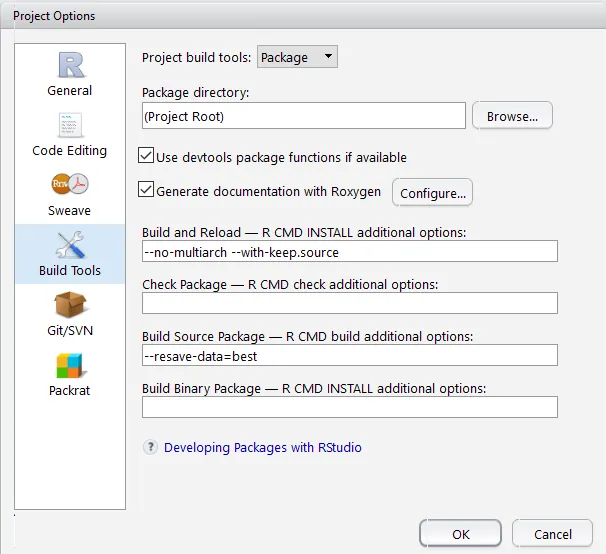
Task: Focus the Build and Reload options field
Action: click(x=350, y=251)
